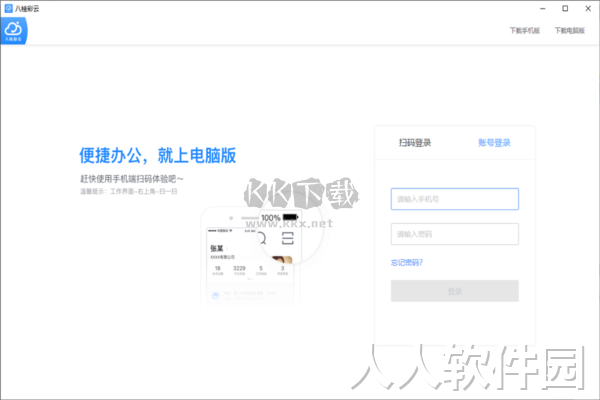The height and width of the screenshot is (400, 600).
Task: Close the 八桂彩云 window
Action: click(588, 8)
